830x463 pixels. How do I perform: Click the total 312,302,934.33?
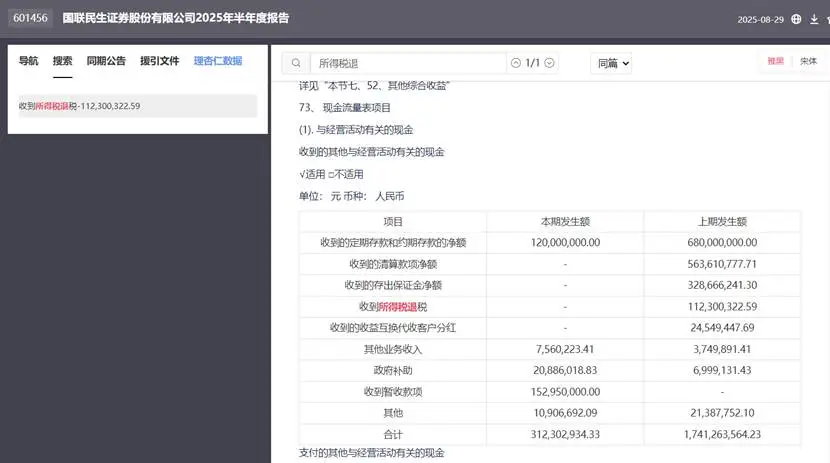point(565,434)
